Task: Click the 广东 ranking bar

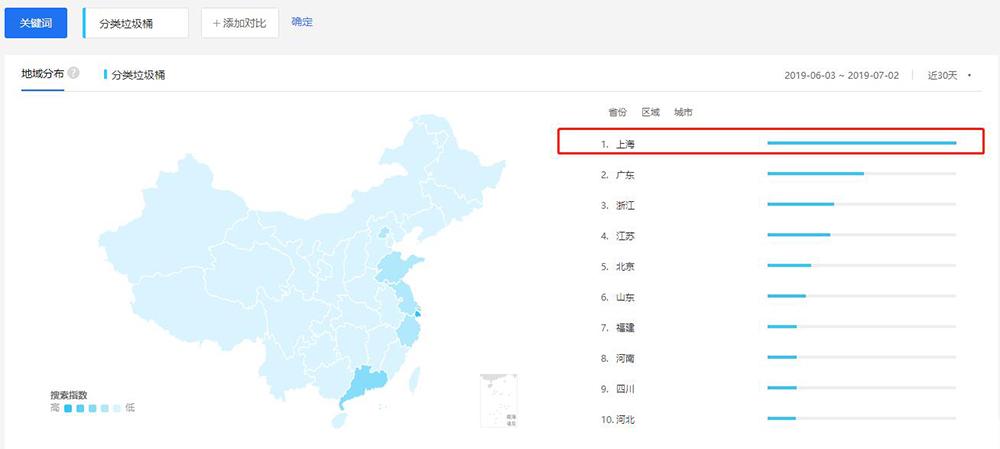Action: pos(815,174)
